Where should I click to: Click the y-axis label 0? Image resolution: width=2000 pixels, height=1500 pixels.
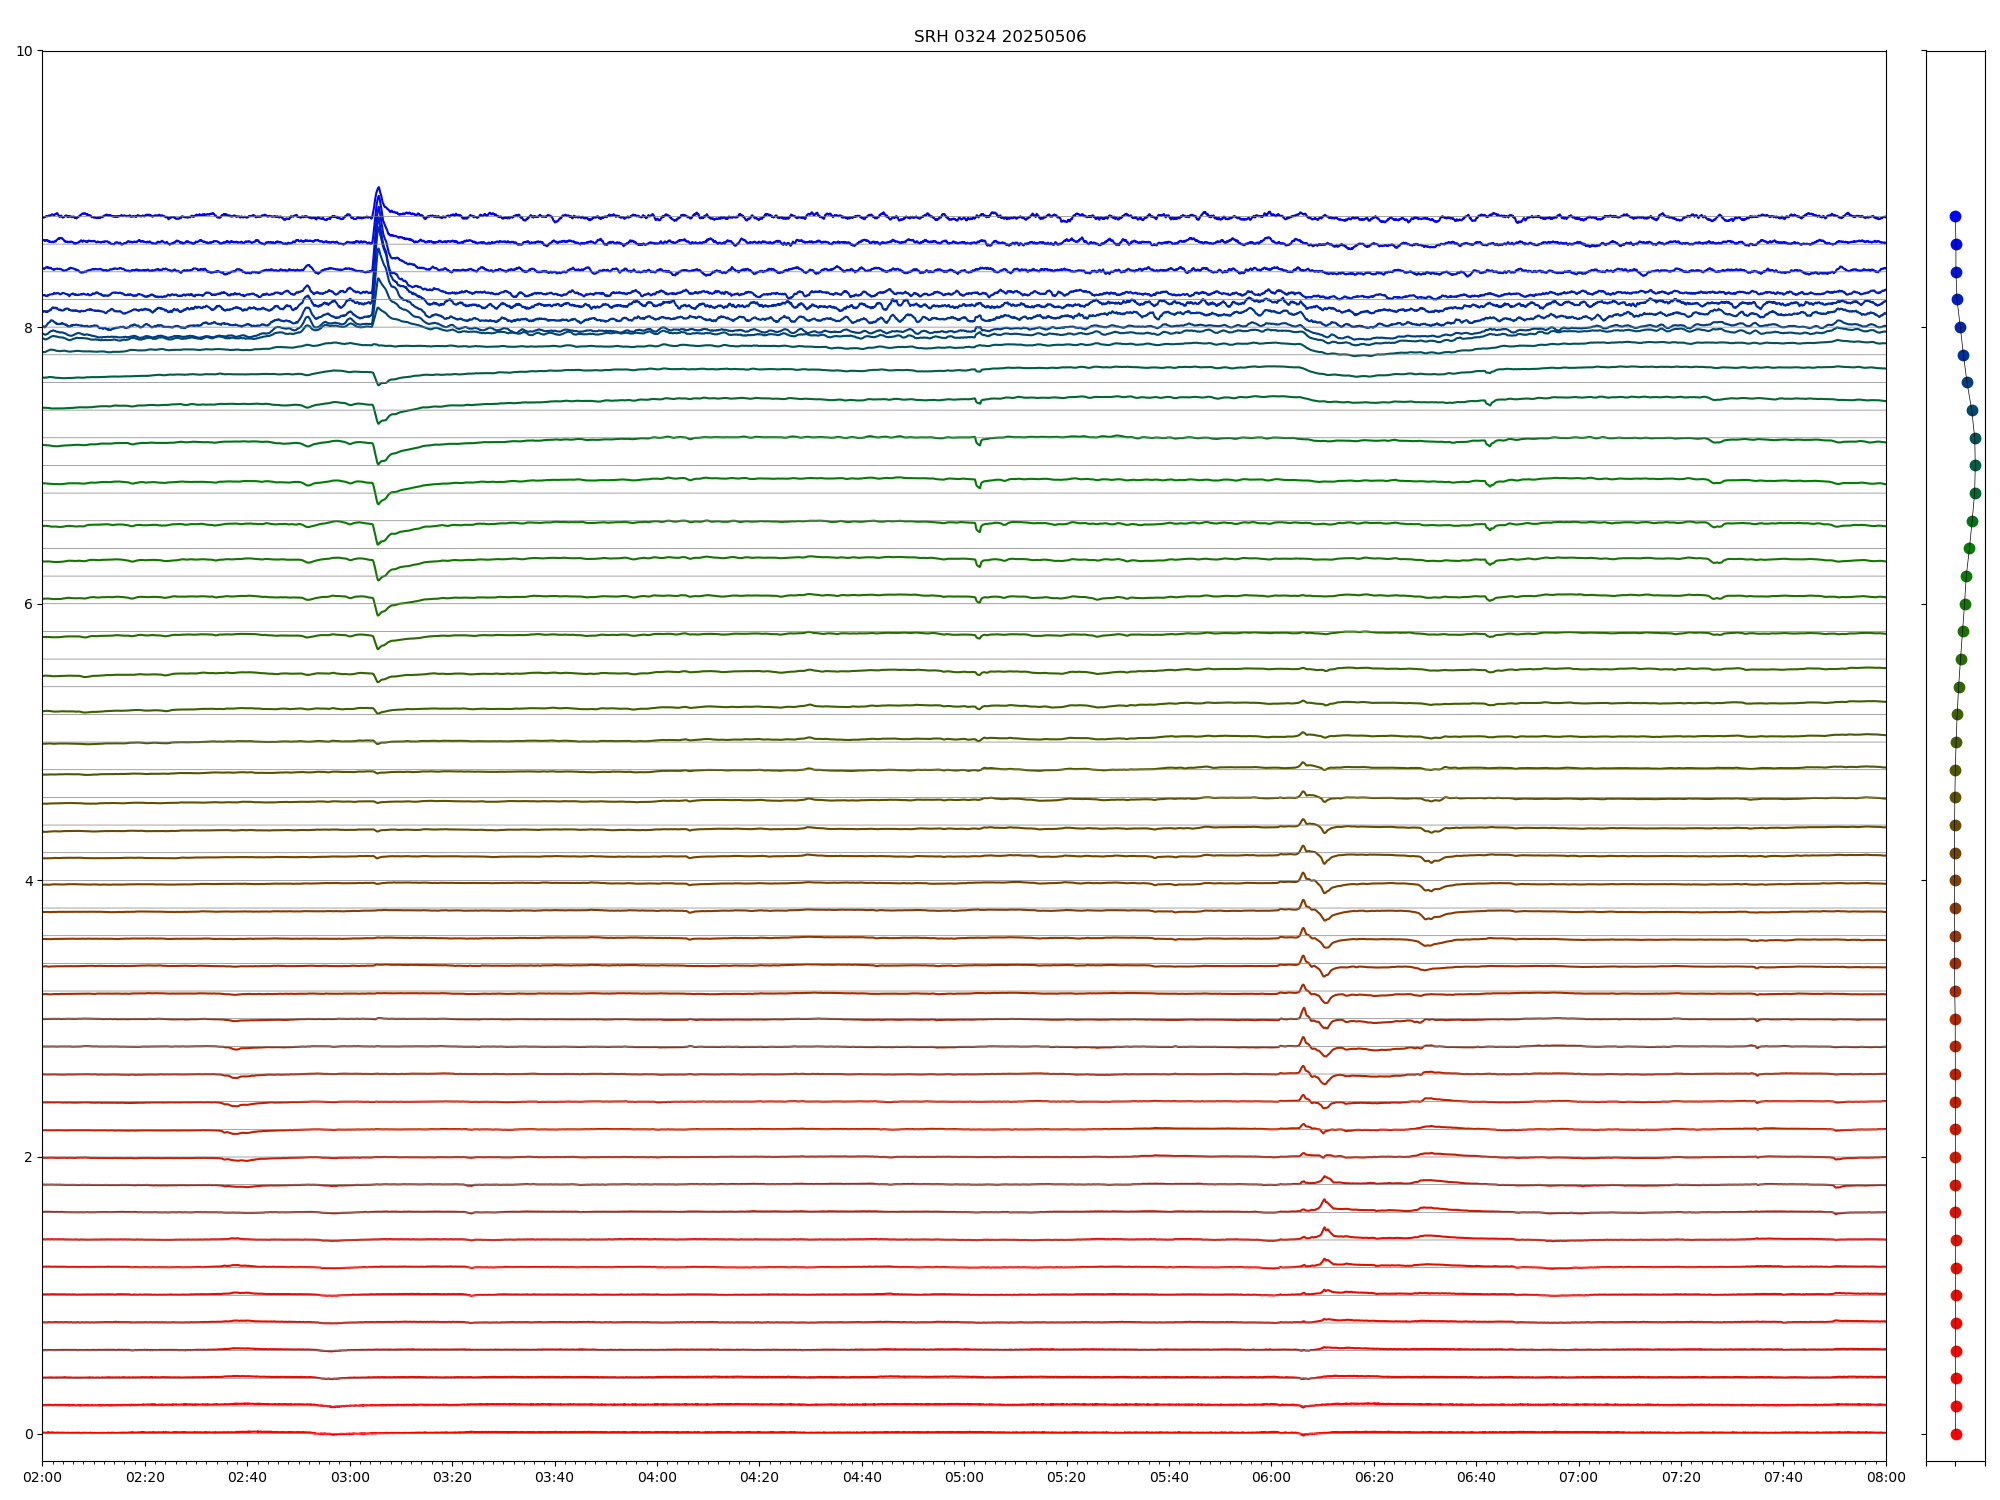coord(29,1434)
